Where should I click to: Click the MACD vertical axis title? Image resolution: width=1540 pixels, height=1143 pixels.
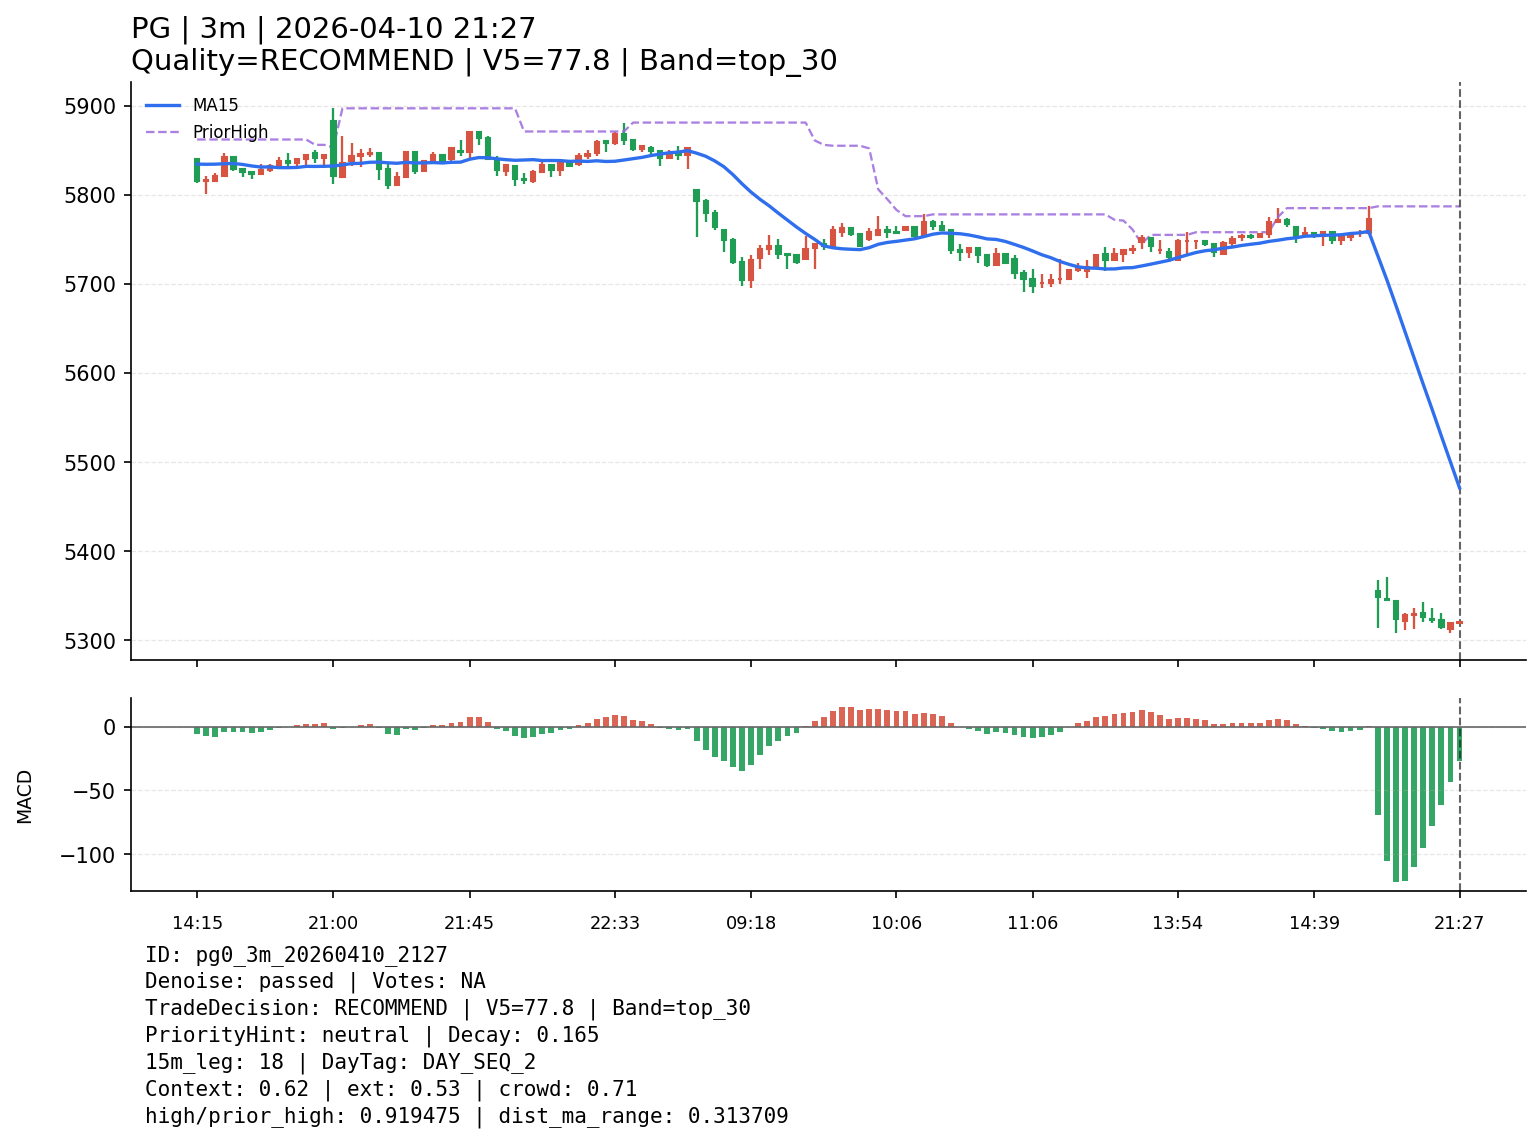click(x=25, y=796)
